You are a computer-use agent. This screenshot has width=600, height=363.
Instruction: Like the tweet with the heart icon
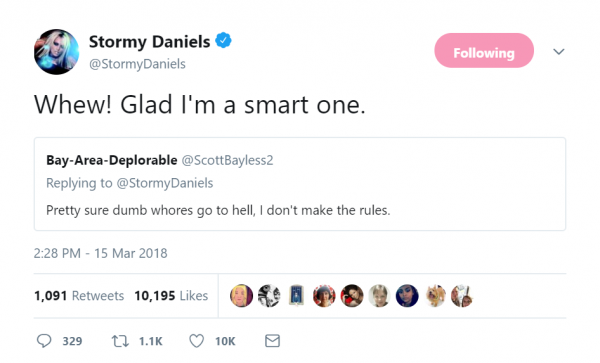197,341
